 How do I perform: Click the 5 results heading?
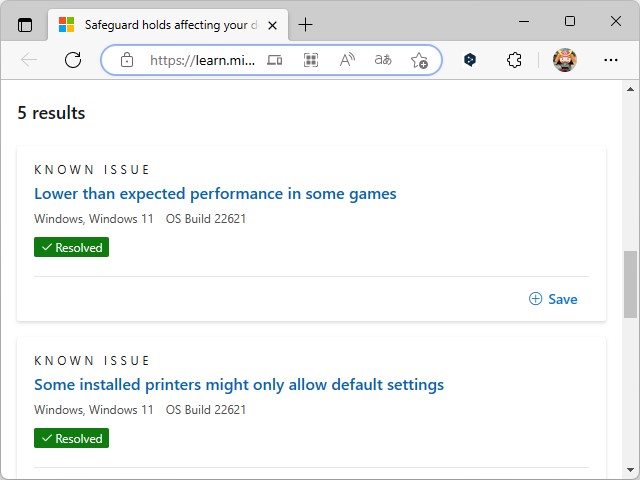coord(51,113)
